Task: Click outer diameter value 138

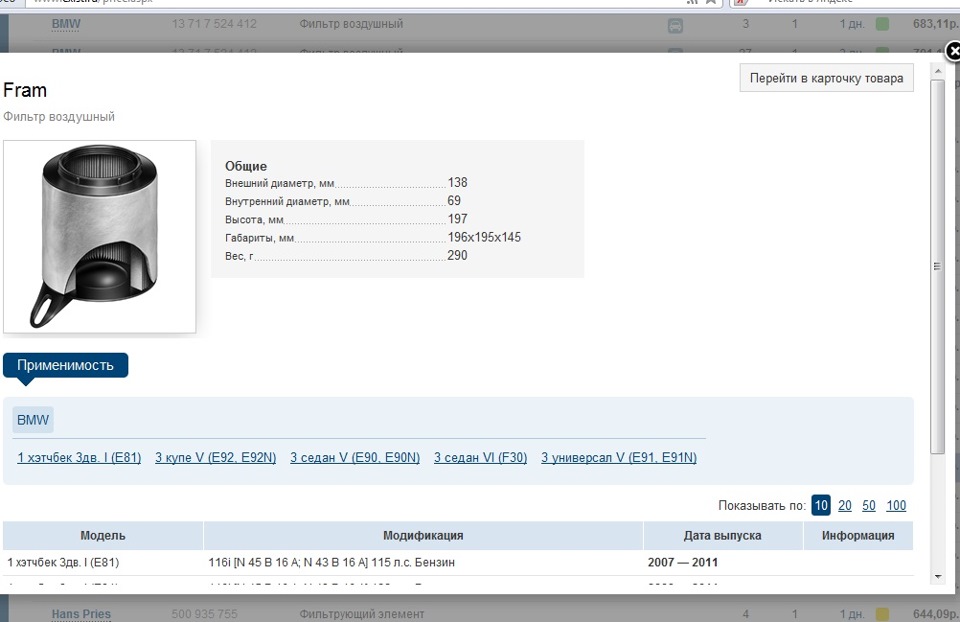Action: pos(457,182)
